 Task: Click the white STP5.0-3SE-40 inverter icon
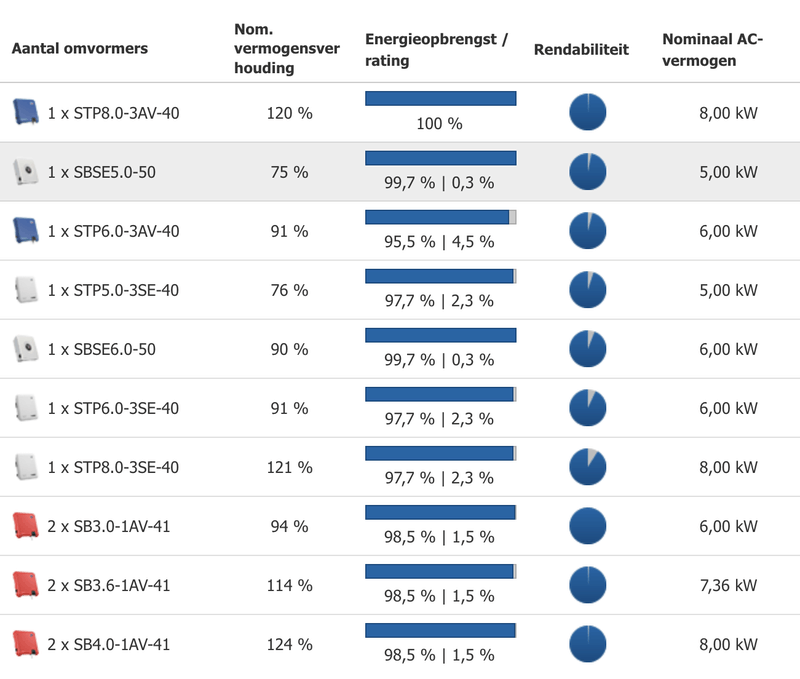click(24, 290)
